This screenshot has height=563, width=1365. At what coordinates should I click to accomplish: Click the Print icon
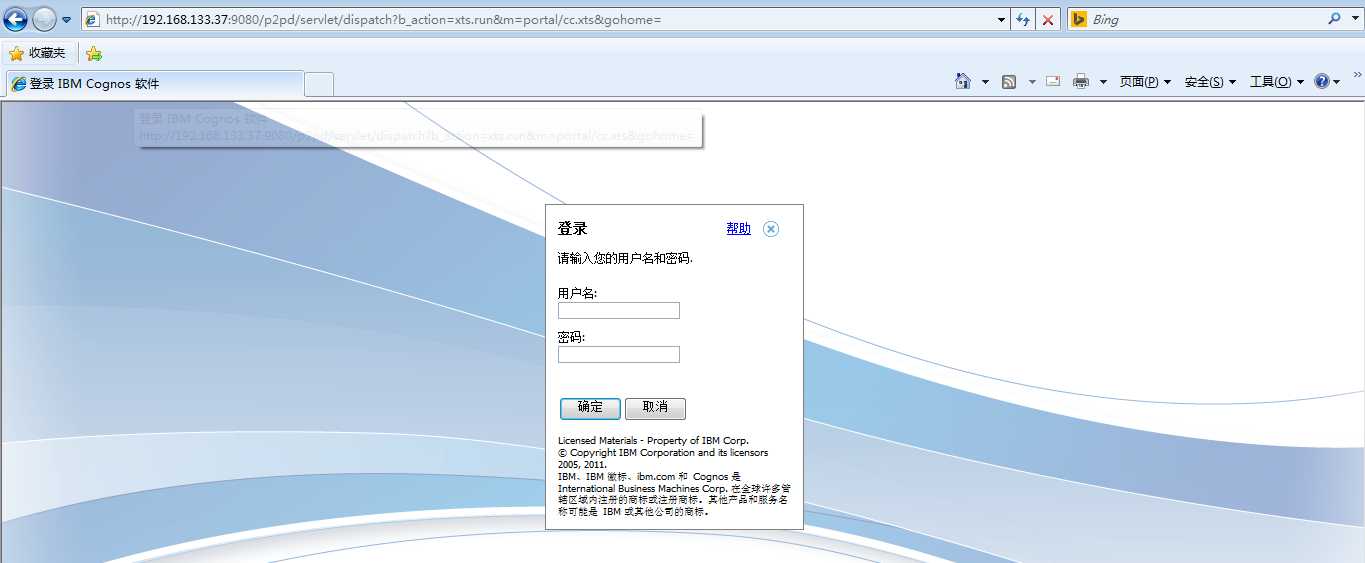[1081, 82]
